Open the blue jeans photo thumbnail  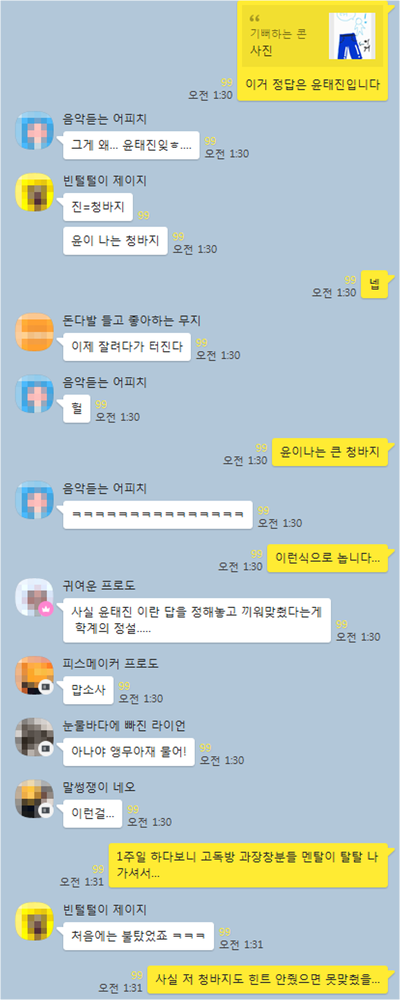coord(353,36)
